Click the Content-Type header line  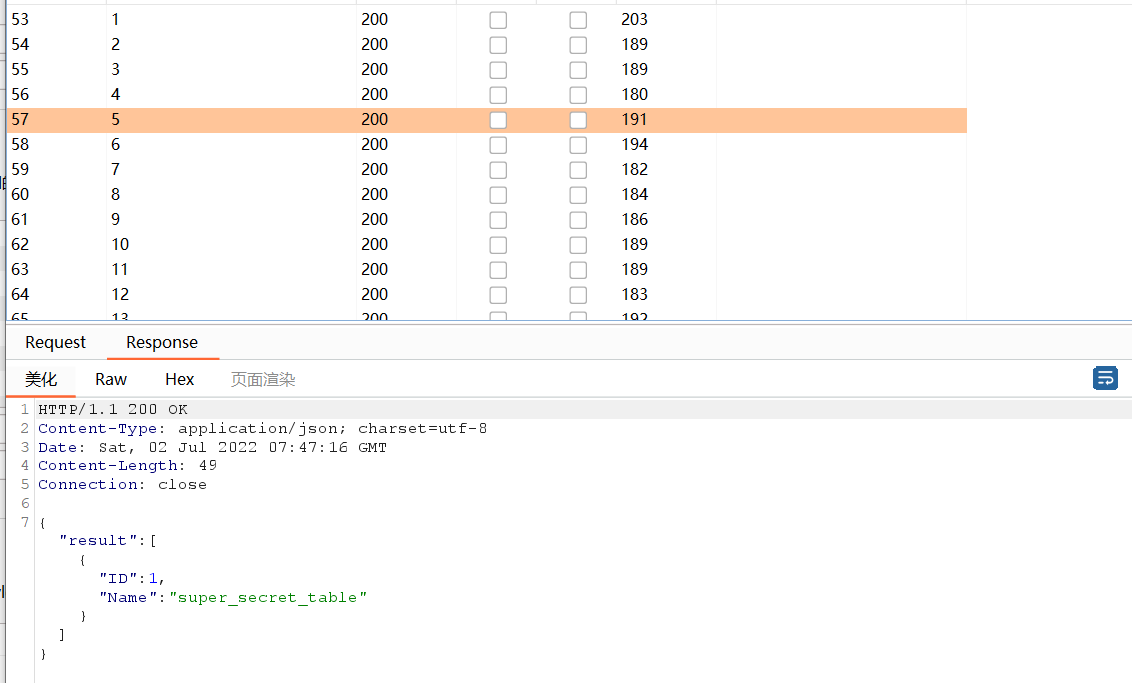(262, 428)
